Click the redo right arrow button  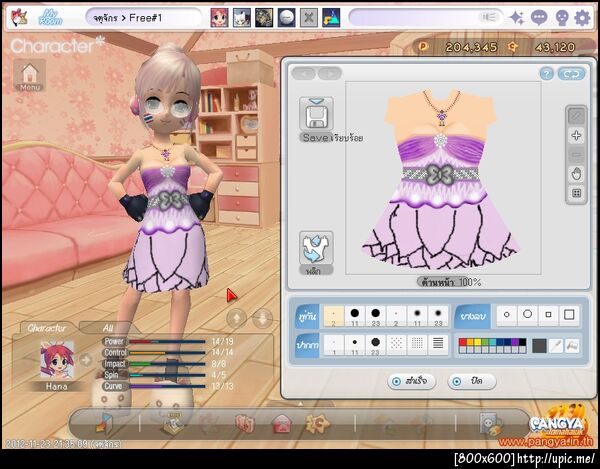point(329,73)
